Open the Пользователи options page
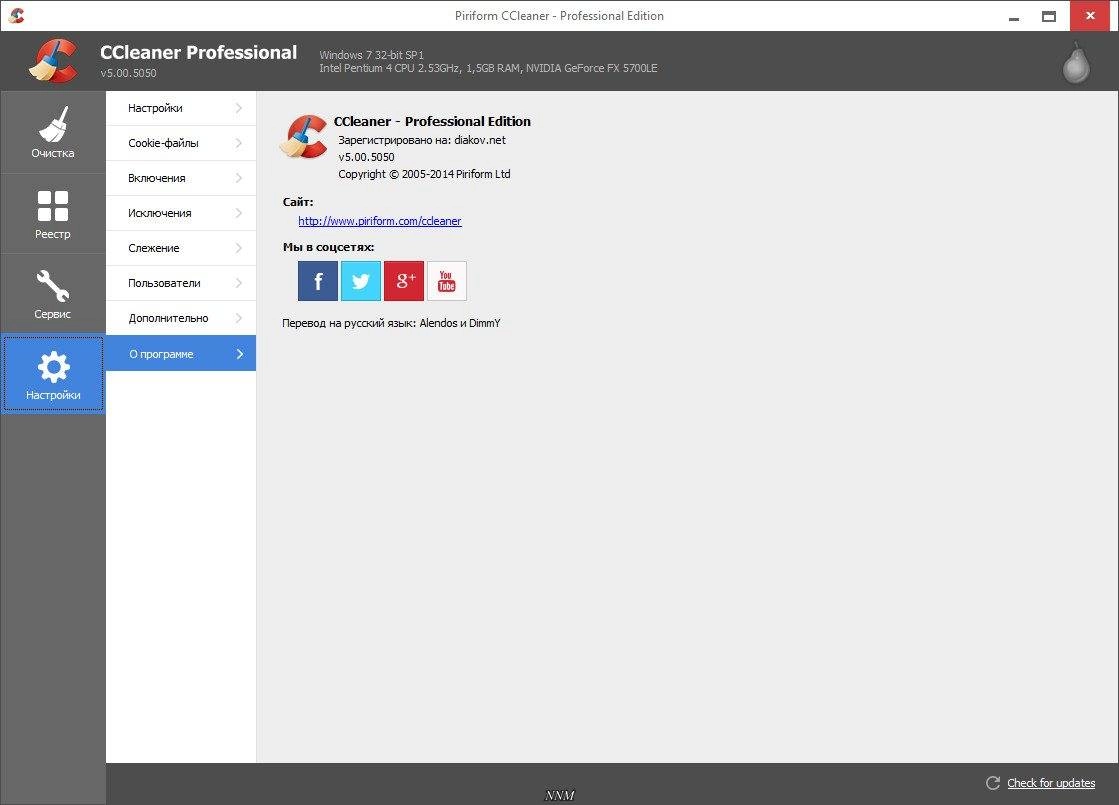Viewport: 1119px width, 805px height. click(181, 283)
